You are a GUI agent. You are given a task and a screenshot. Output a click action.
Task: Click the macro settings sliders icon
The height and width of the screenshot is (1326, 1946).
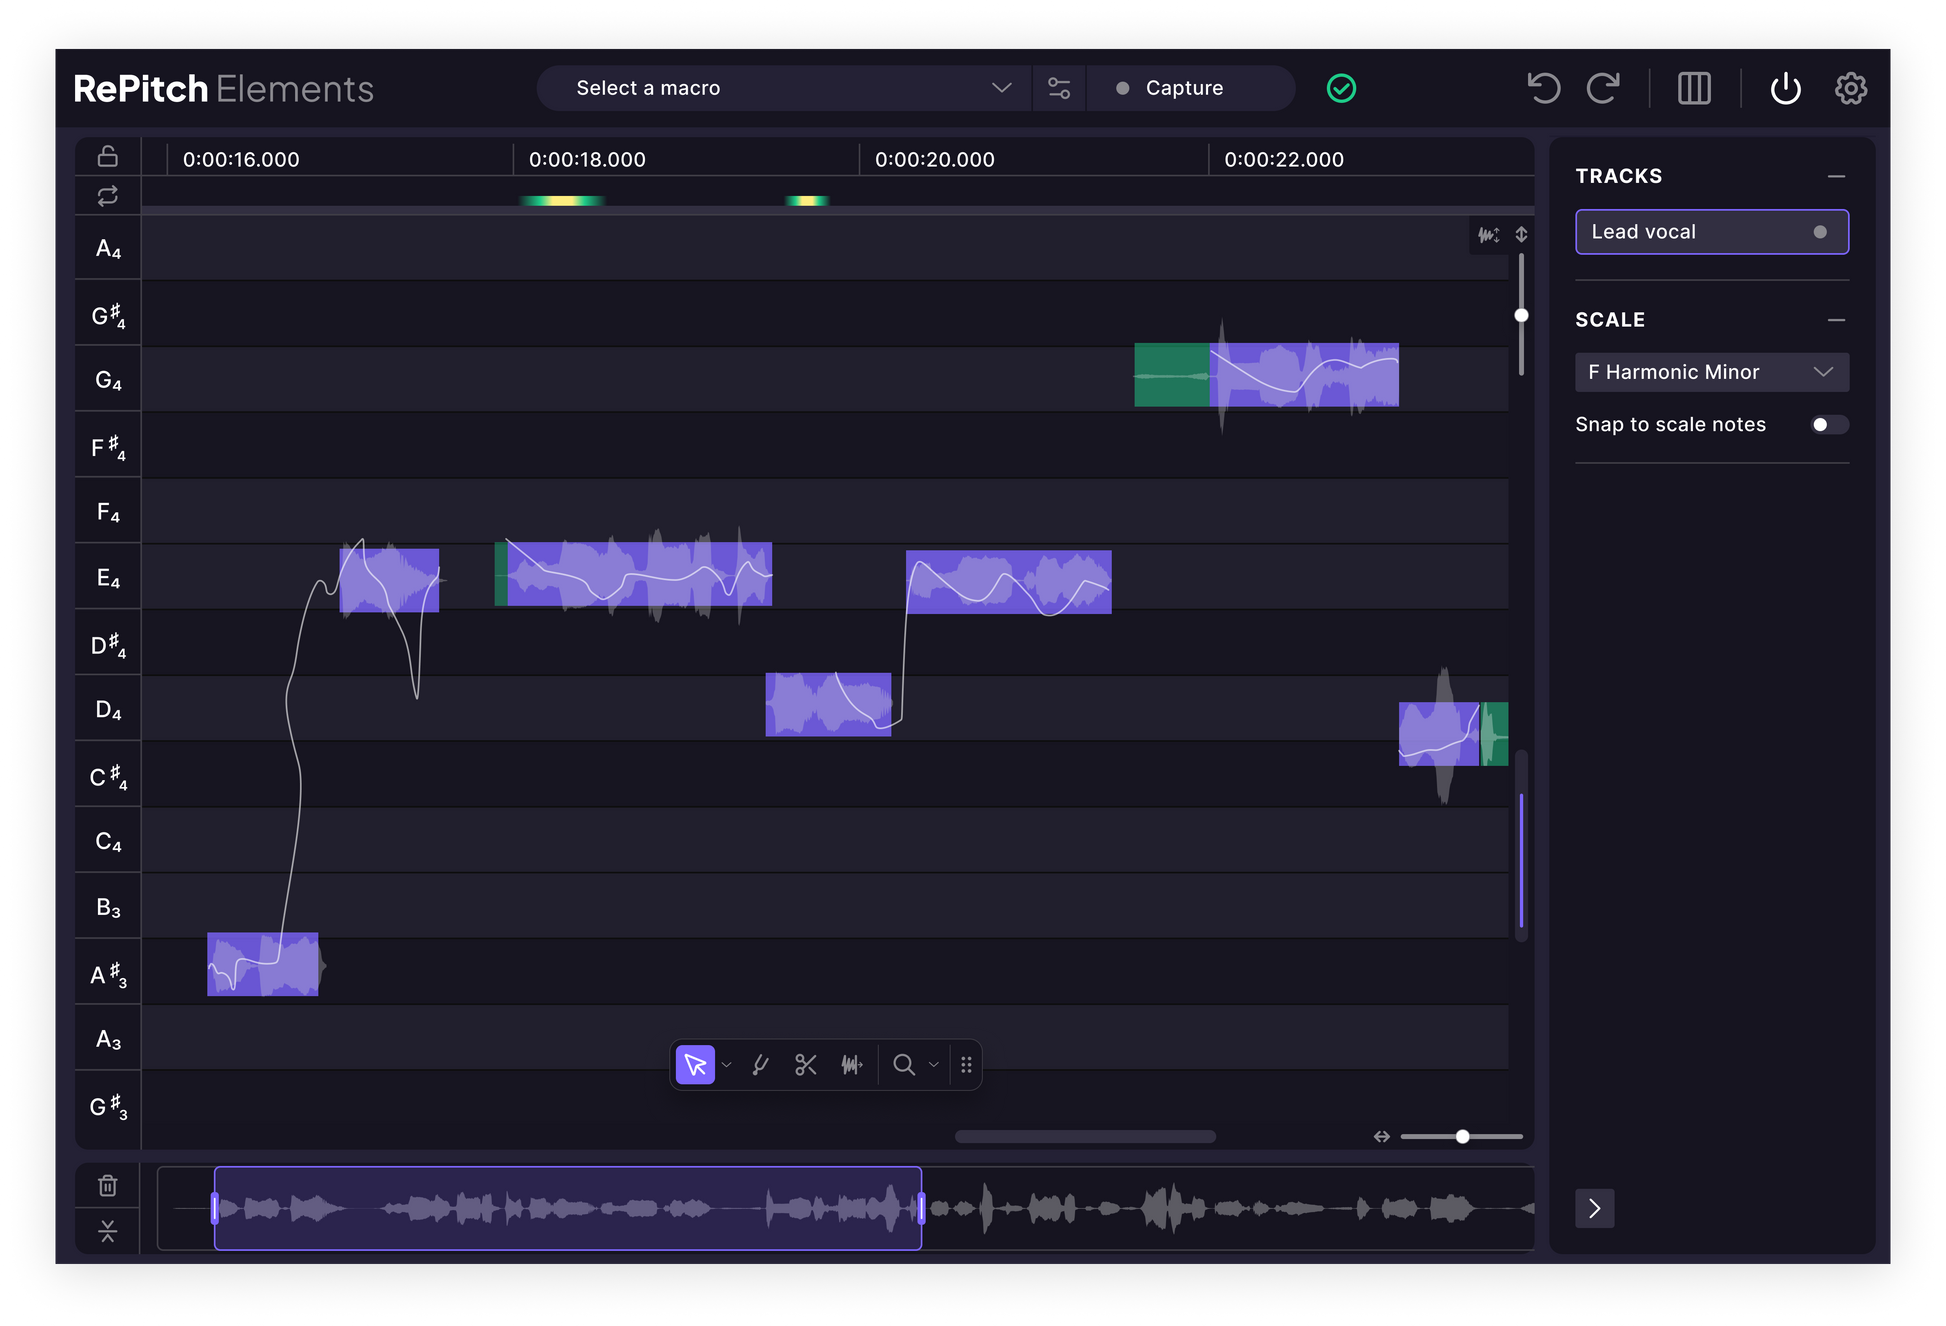coord(1059,88)
